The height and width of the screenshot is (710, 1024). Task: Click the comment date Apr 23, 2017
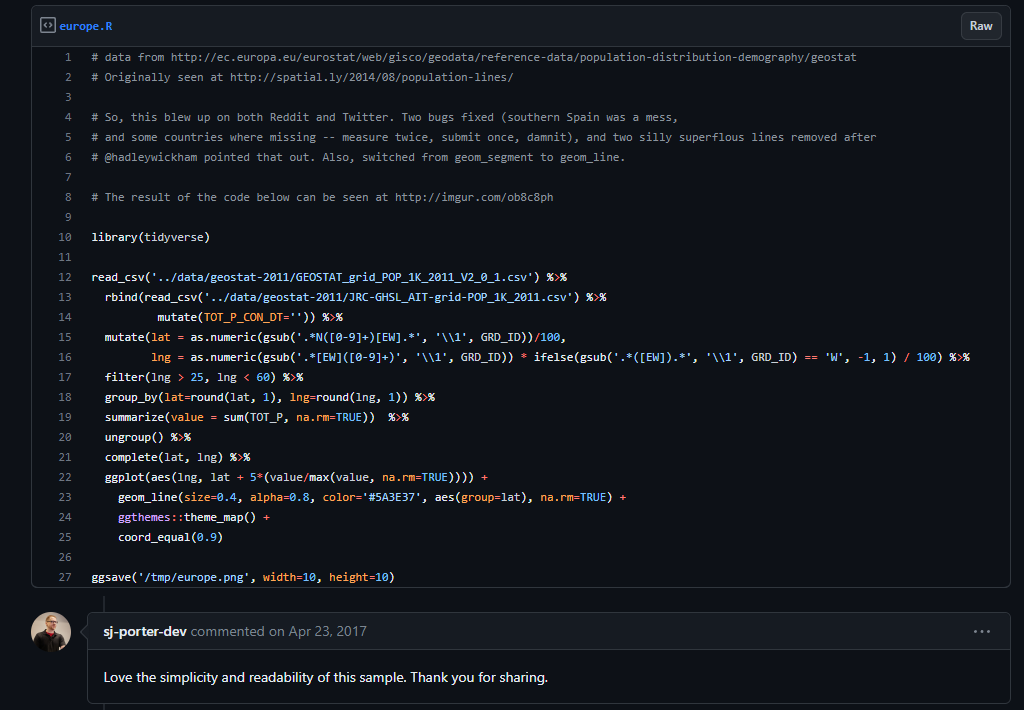(327, 632)
